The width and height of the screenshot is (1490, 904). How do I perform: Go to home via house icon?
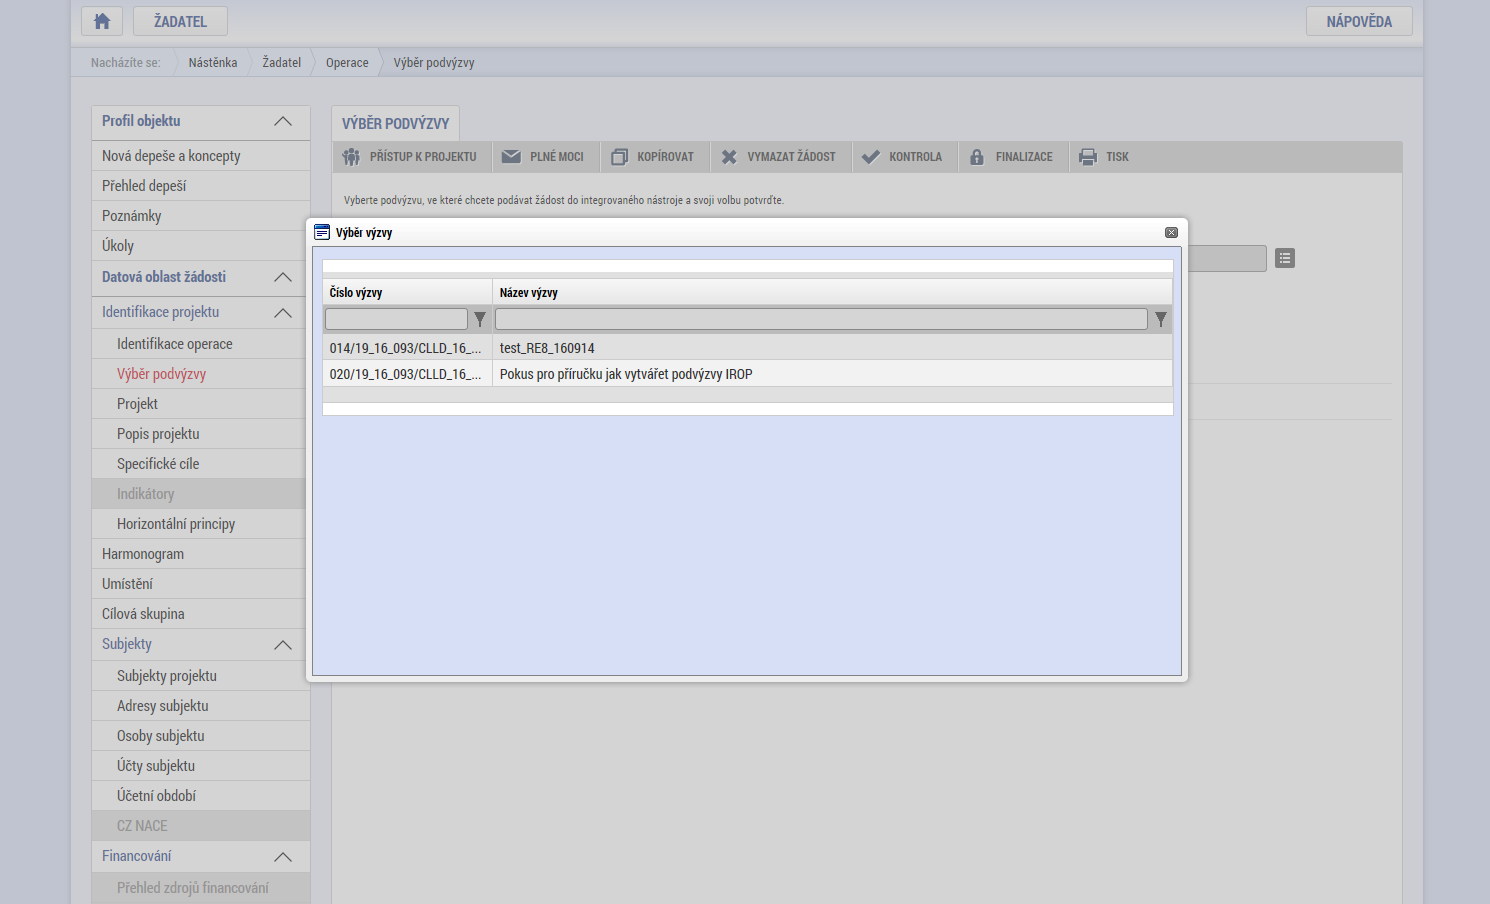(x=102, y=21)
